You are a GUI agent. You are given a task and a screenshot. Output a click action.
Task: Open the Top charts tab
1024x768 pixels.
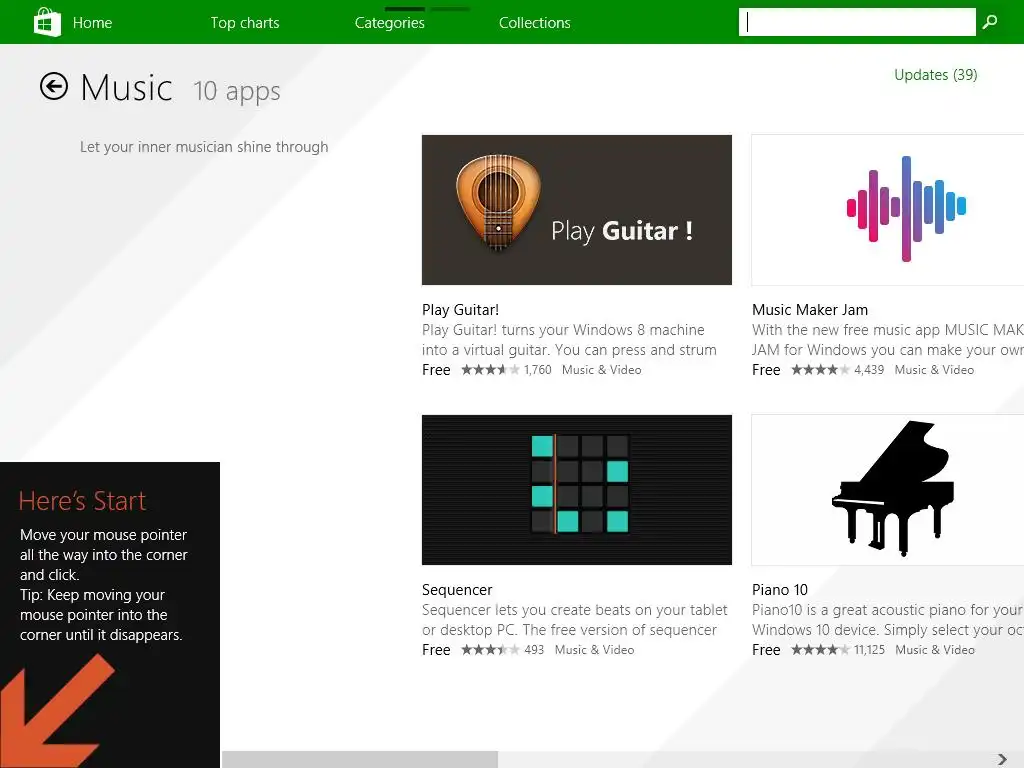[245, 23]
